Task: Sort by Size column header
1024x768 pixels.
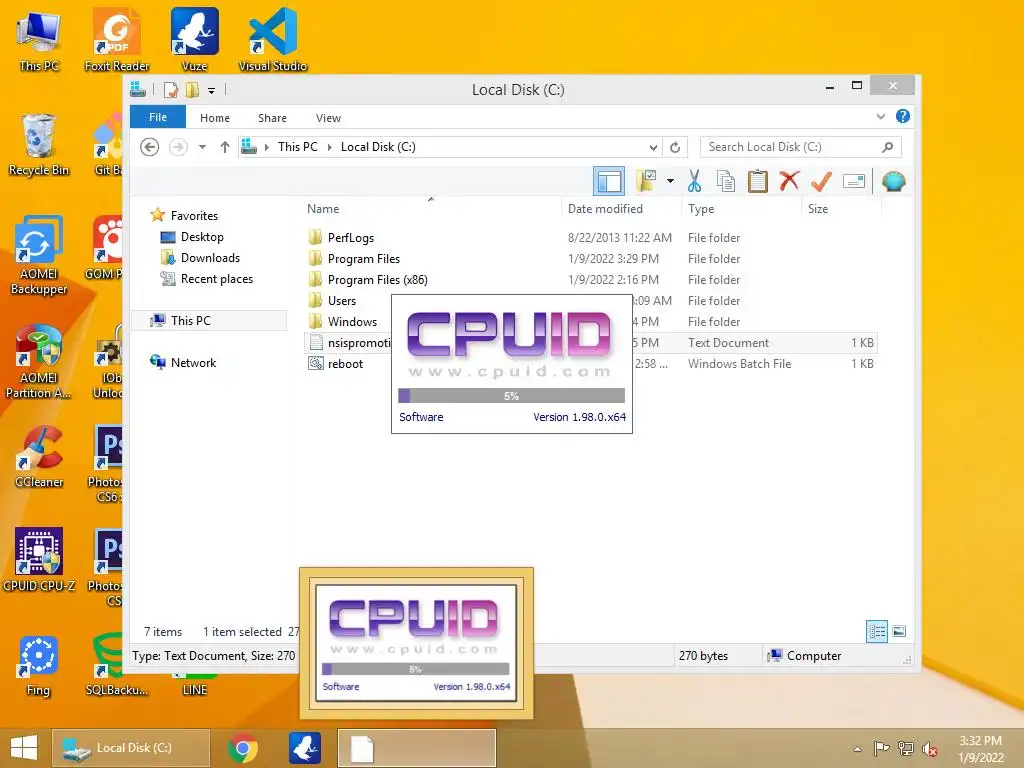Action: [x=818, y=209]
